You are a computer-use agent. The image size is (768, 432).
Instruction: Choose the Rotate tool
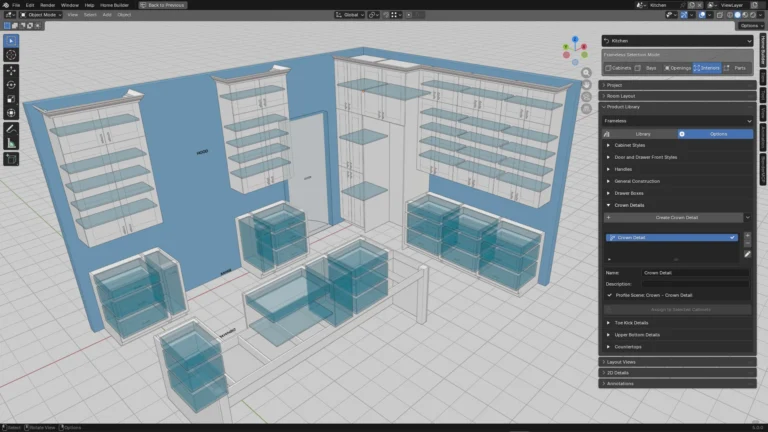coord(11,85)
